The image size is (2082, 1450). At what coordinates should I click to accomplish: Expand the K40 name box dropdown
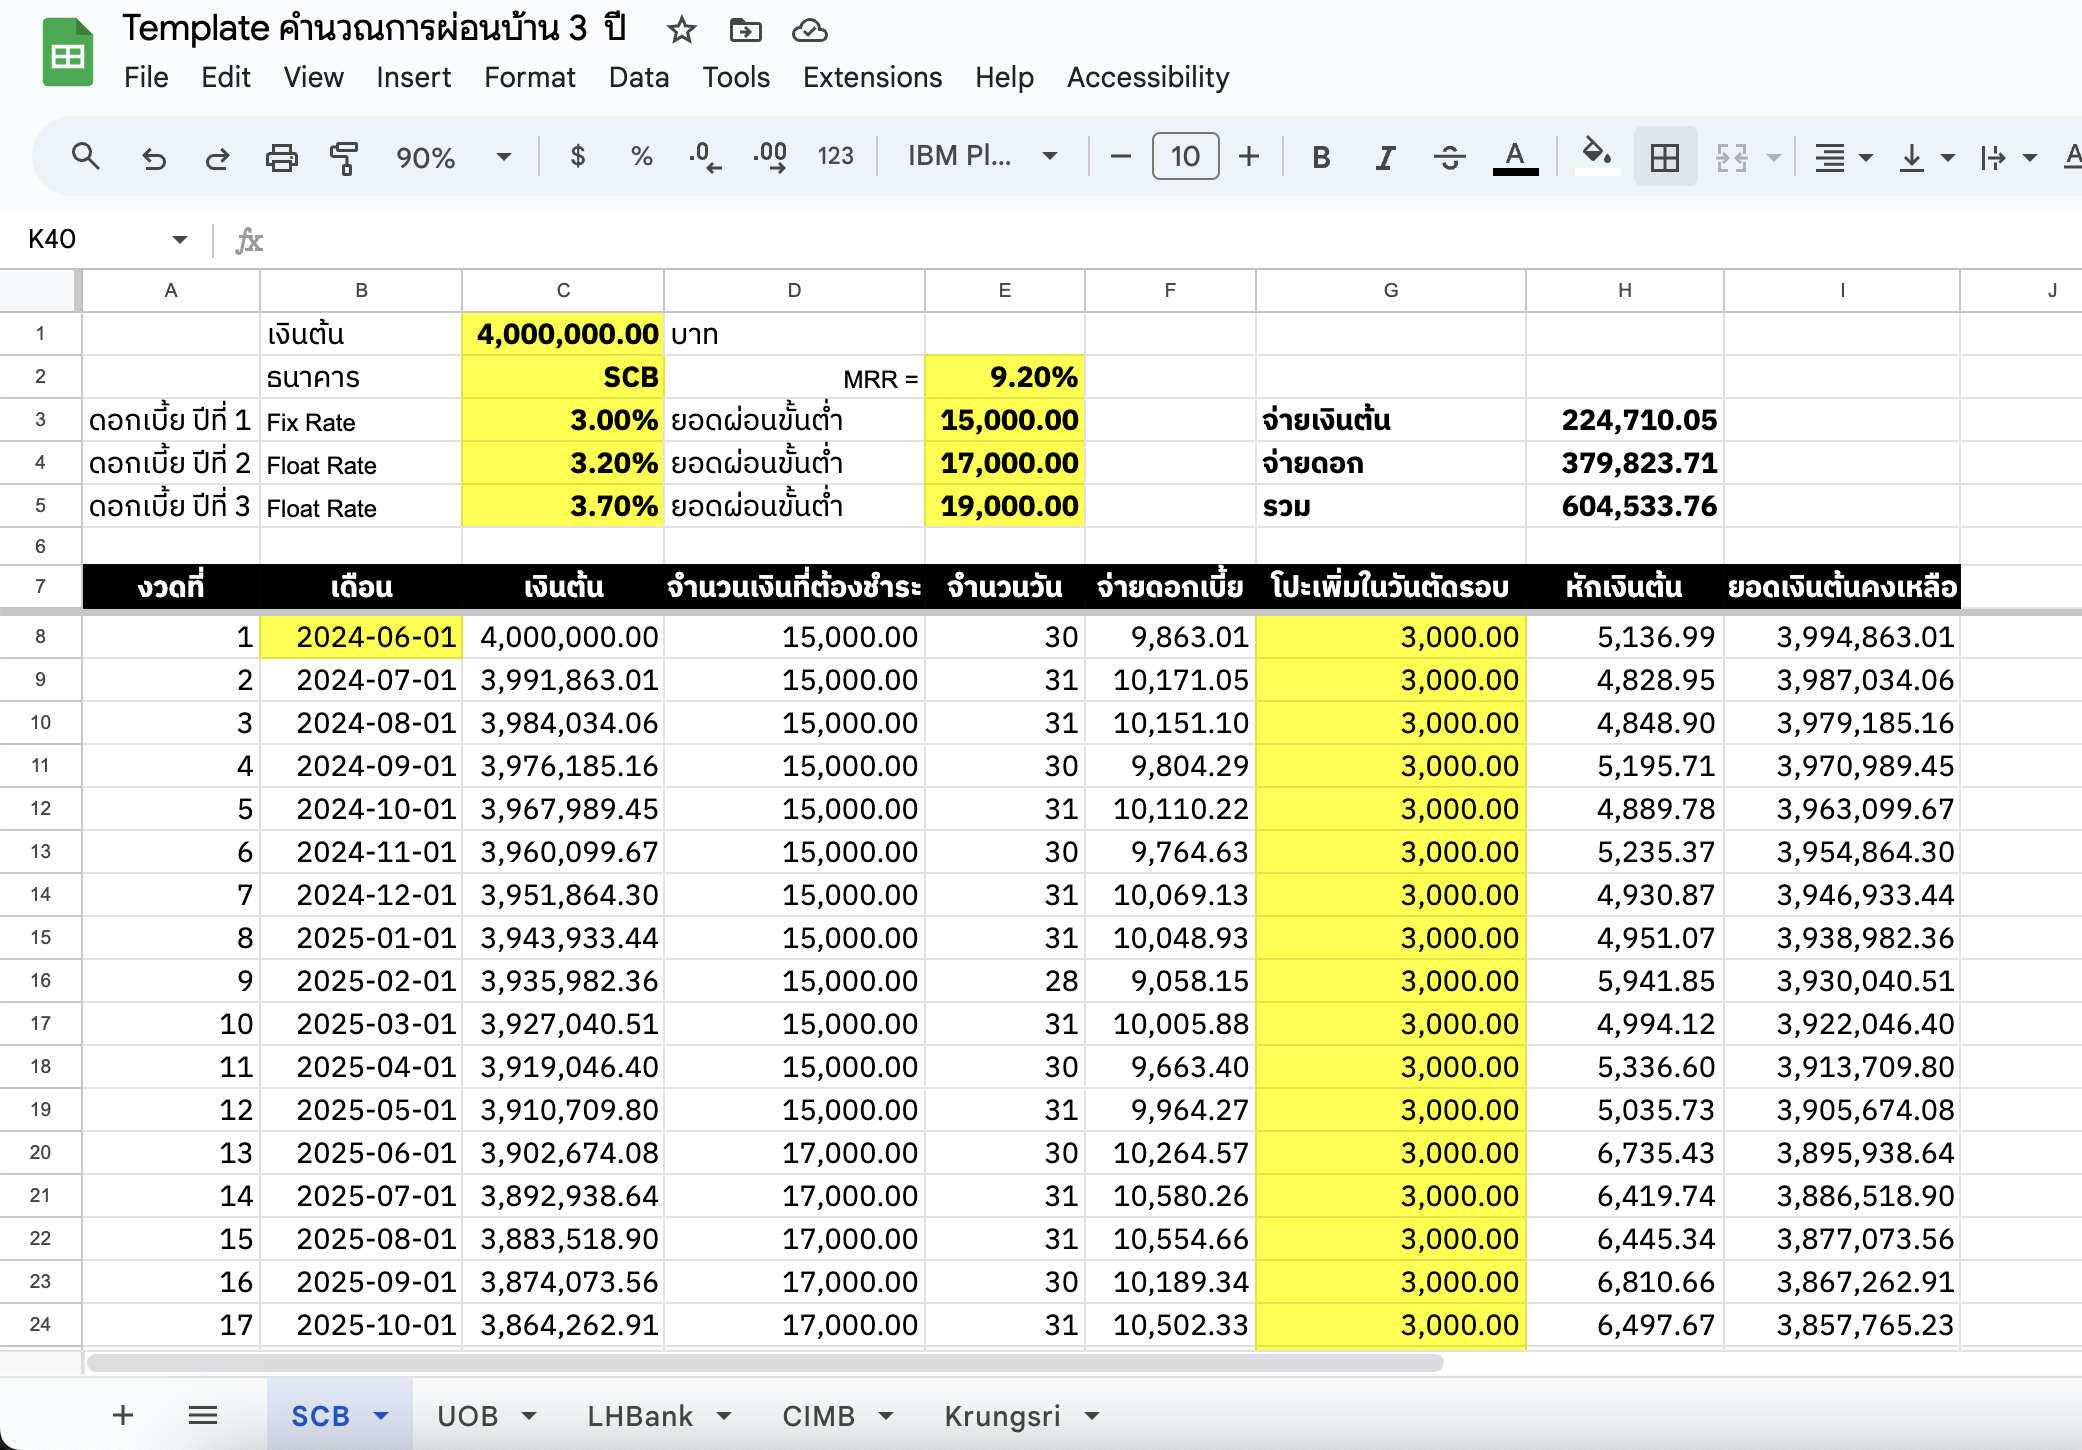click(179, 239)
